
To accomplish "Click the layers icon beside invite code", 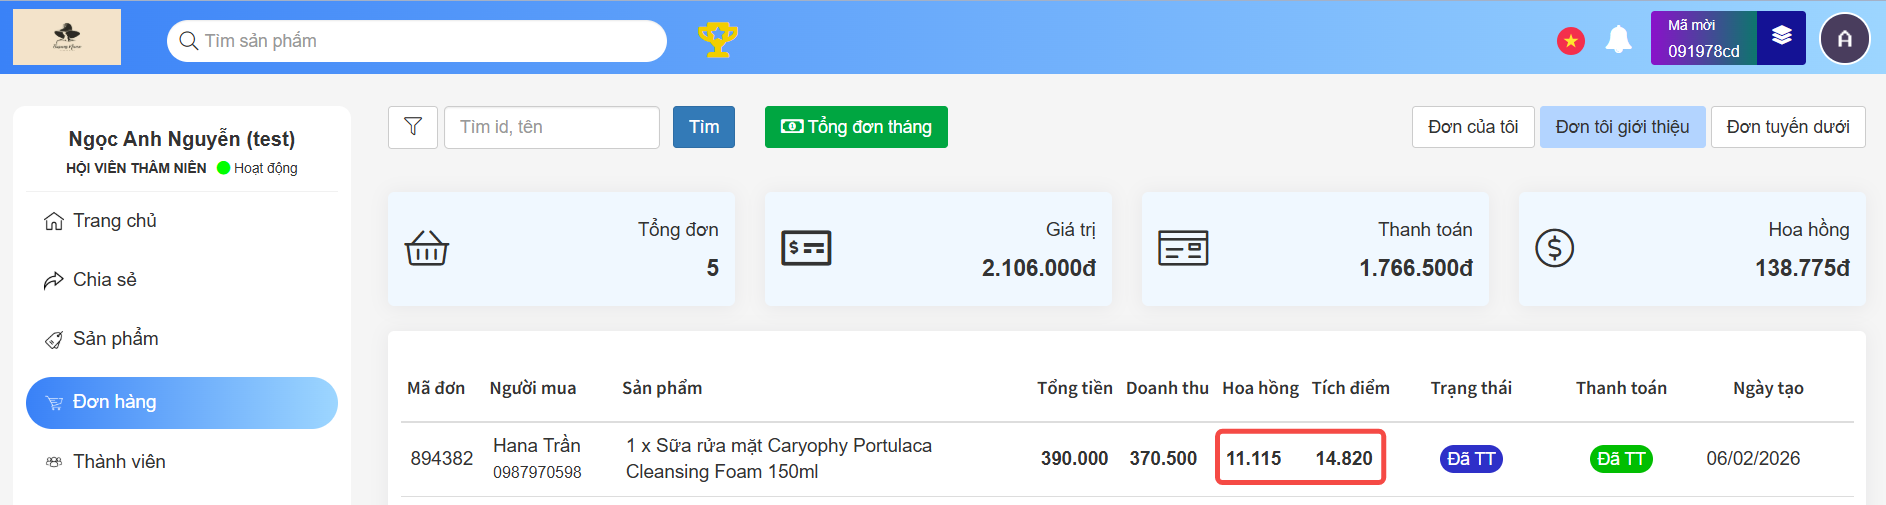I will coord(1781,37).
